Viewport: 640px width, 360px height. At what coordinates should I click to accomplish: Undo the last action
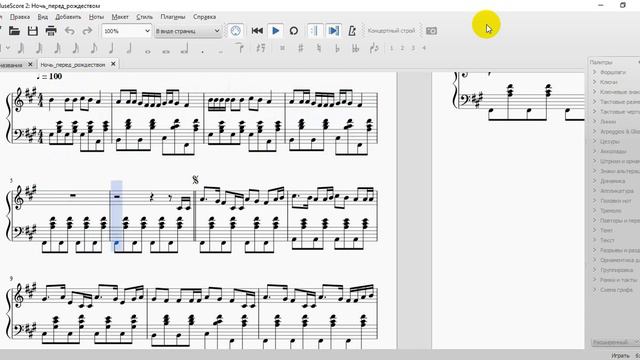[x=69, y=31]
